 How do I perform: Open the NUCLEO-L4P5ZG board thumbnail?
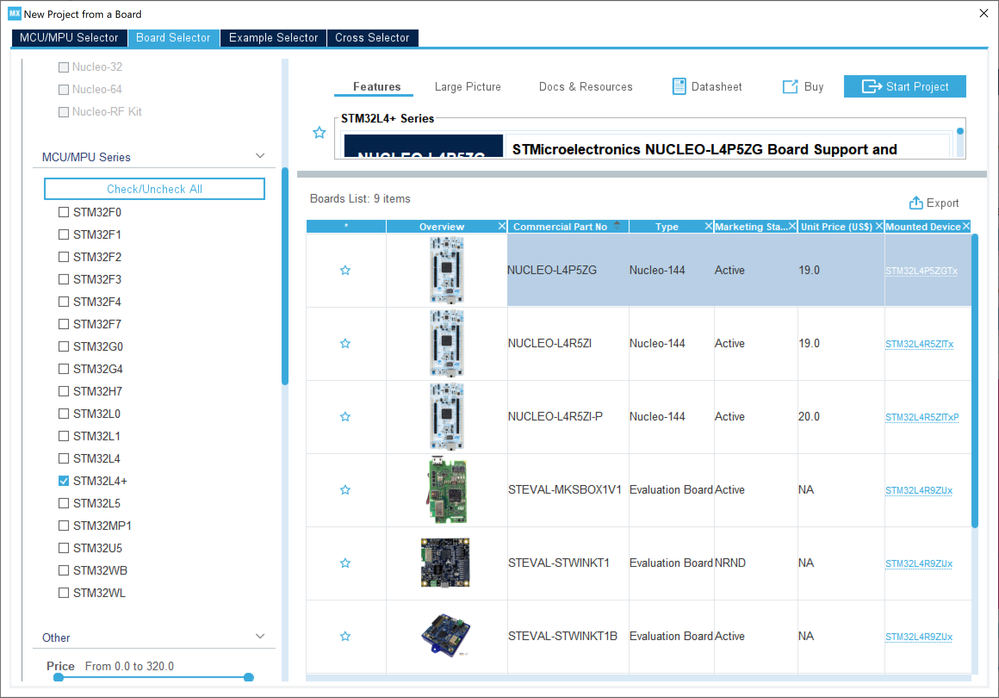tap(447, 270)
